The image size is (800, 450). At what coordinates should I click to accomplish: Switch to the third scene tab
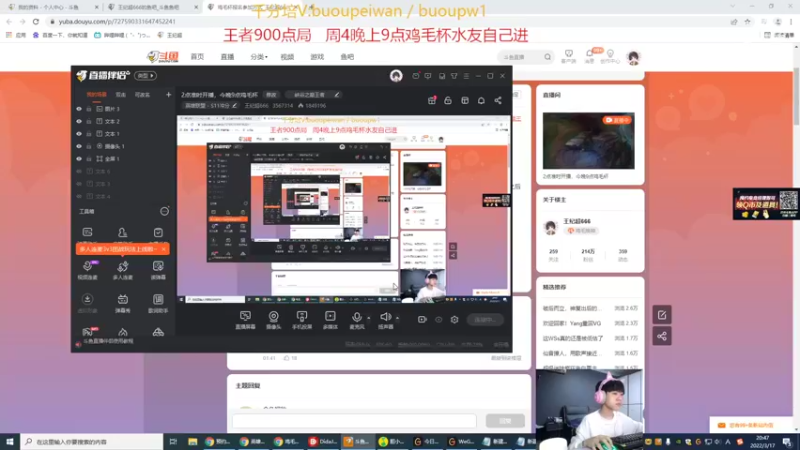pos(142,95)
